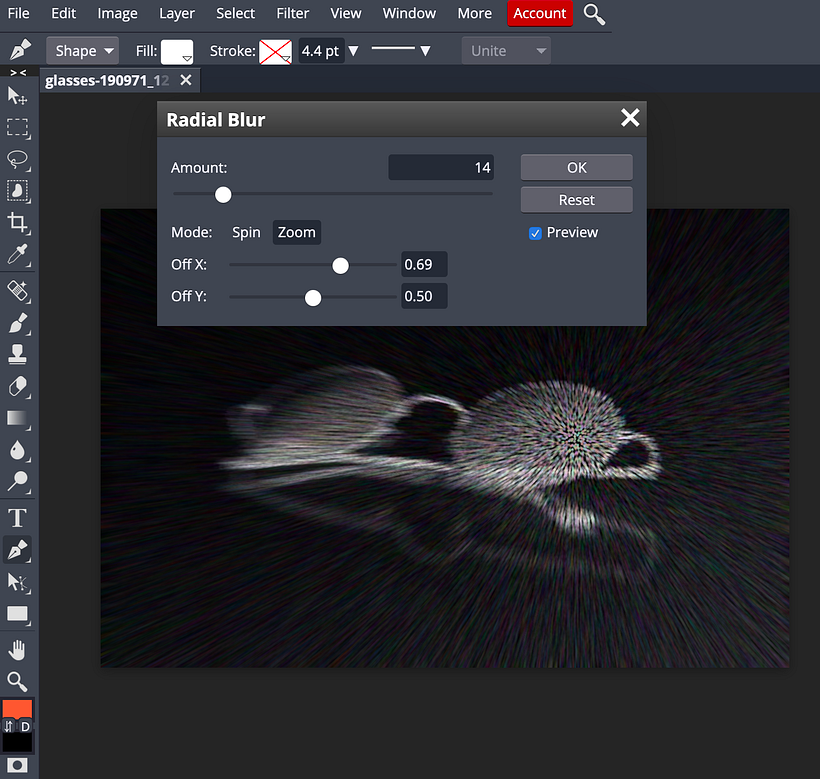
Task: Swap foreground and background colors
Action: click(x=9, y=726)
